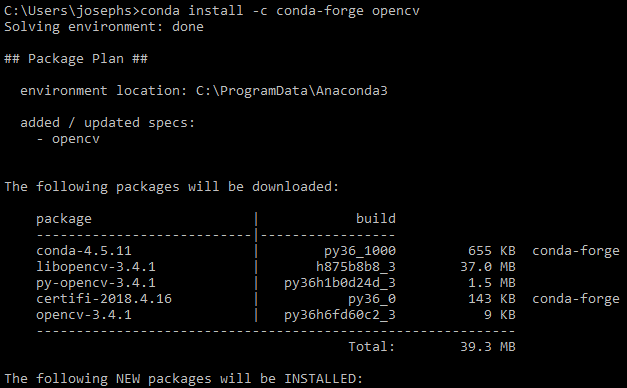Image resolution: width=627 pixels, height=388 pixels.
Task: Click the conda-forge channel beside certifi
Action: tap(576, 299)
